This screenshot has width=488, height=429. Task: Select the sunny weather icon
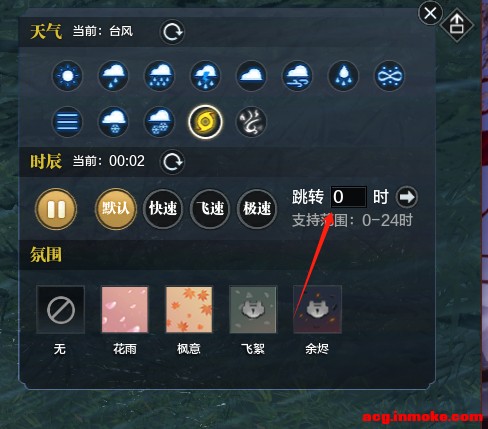coord(67,76)
